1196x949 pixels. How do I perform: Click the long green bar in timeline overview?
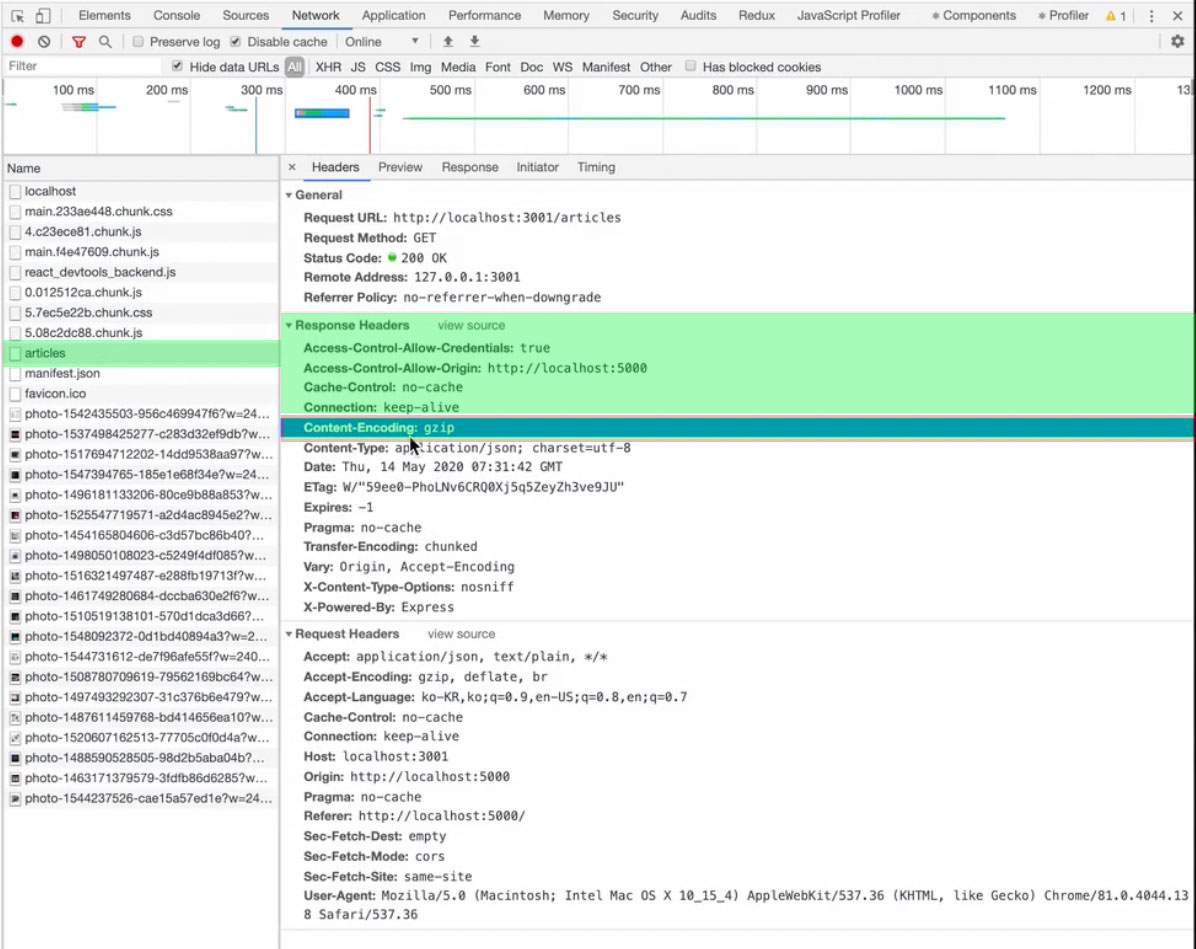pos(703,118)
